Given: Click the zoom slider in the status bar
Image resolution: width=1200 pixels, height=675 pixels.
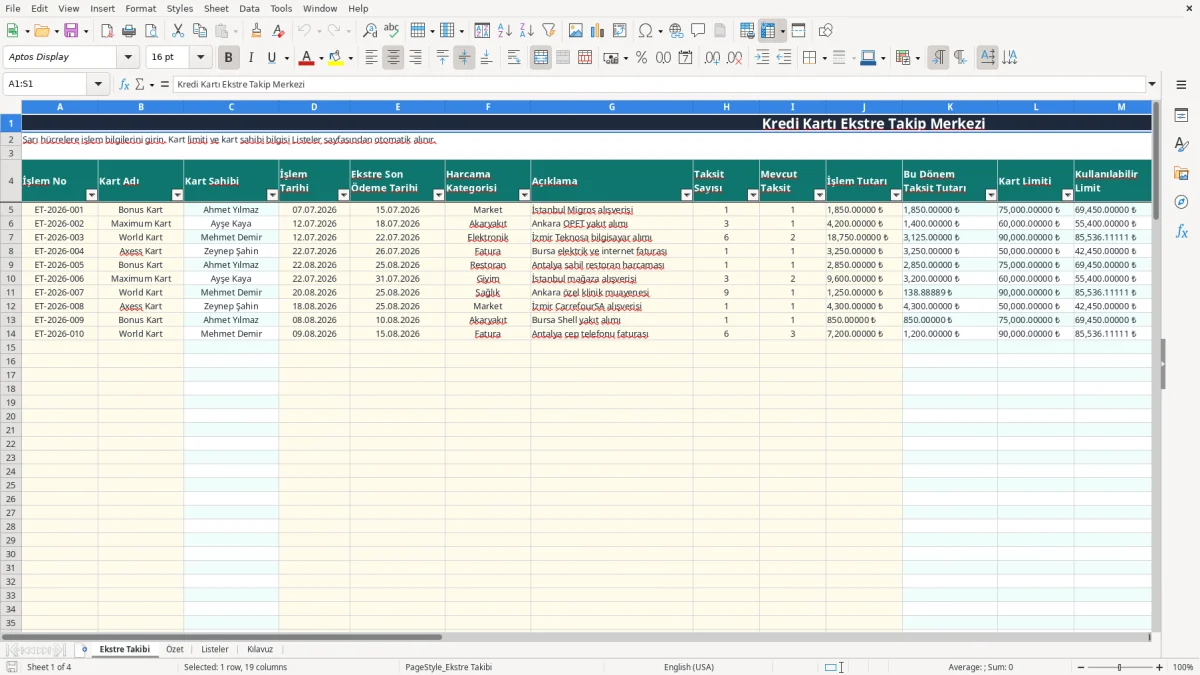Looking at the screenshot, I should [x=1120, y=667].
